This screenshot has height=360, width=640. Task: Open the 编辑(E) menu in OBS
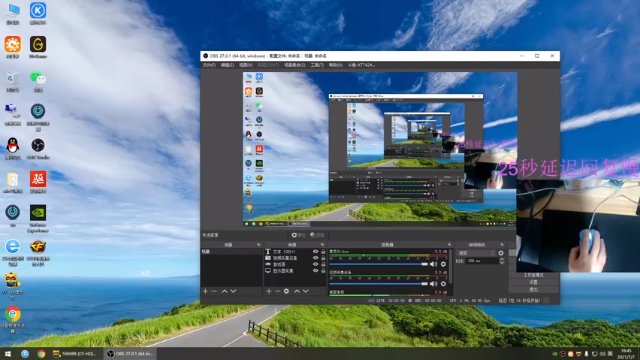pyautogui.click(x=227, y=65)
